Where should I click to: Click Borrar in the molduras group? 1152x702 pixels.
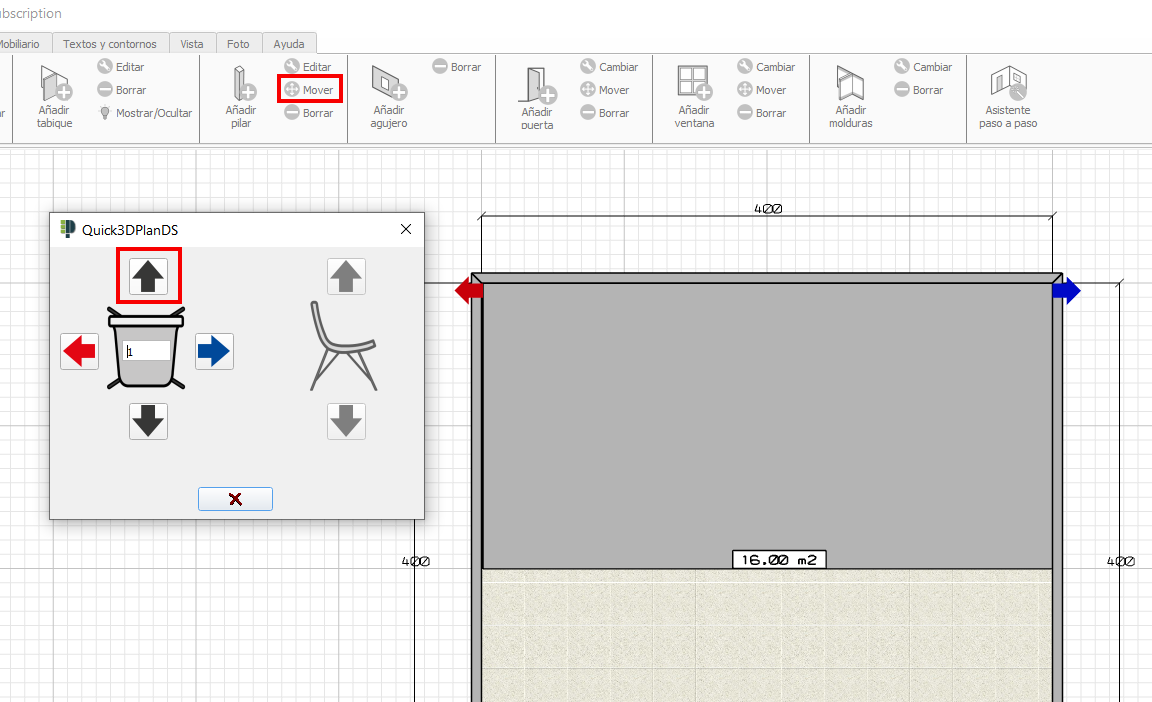(919, 90)
